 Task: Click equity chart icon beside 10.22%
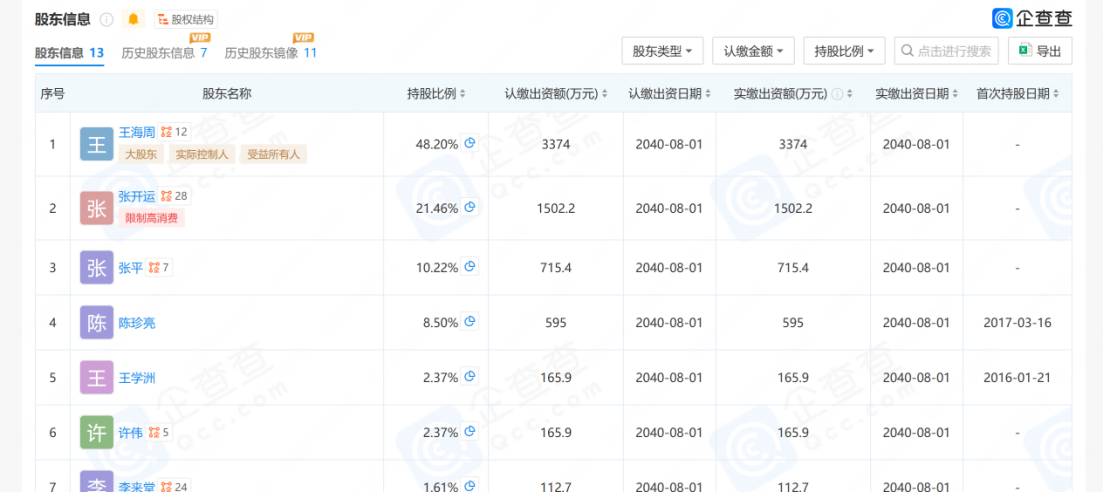pos(470,267)
